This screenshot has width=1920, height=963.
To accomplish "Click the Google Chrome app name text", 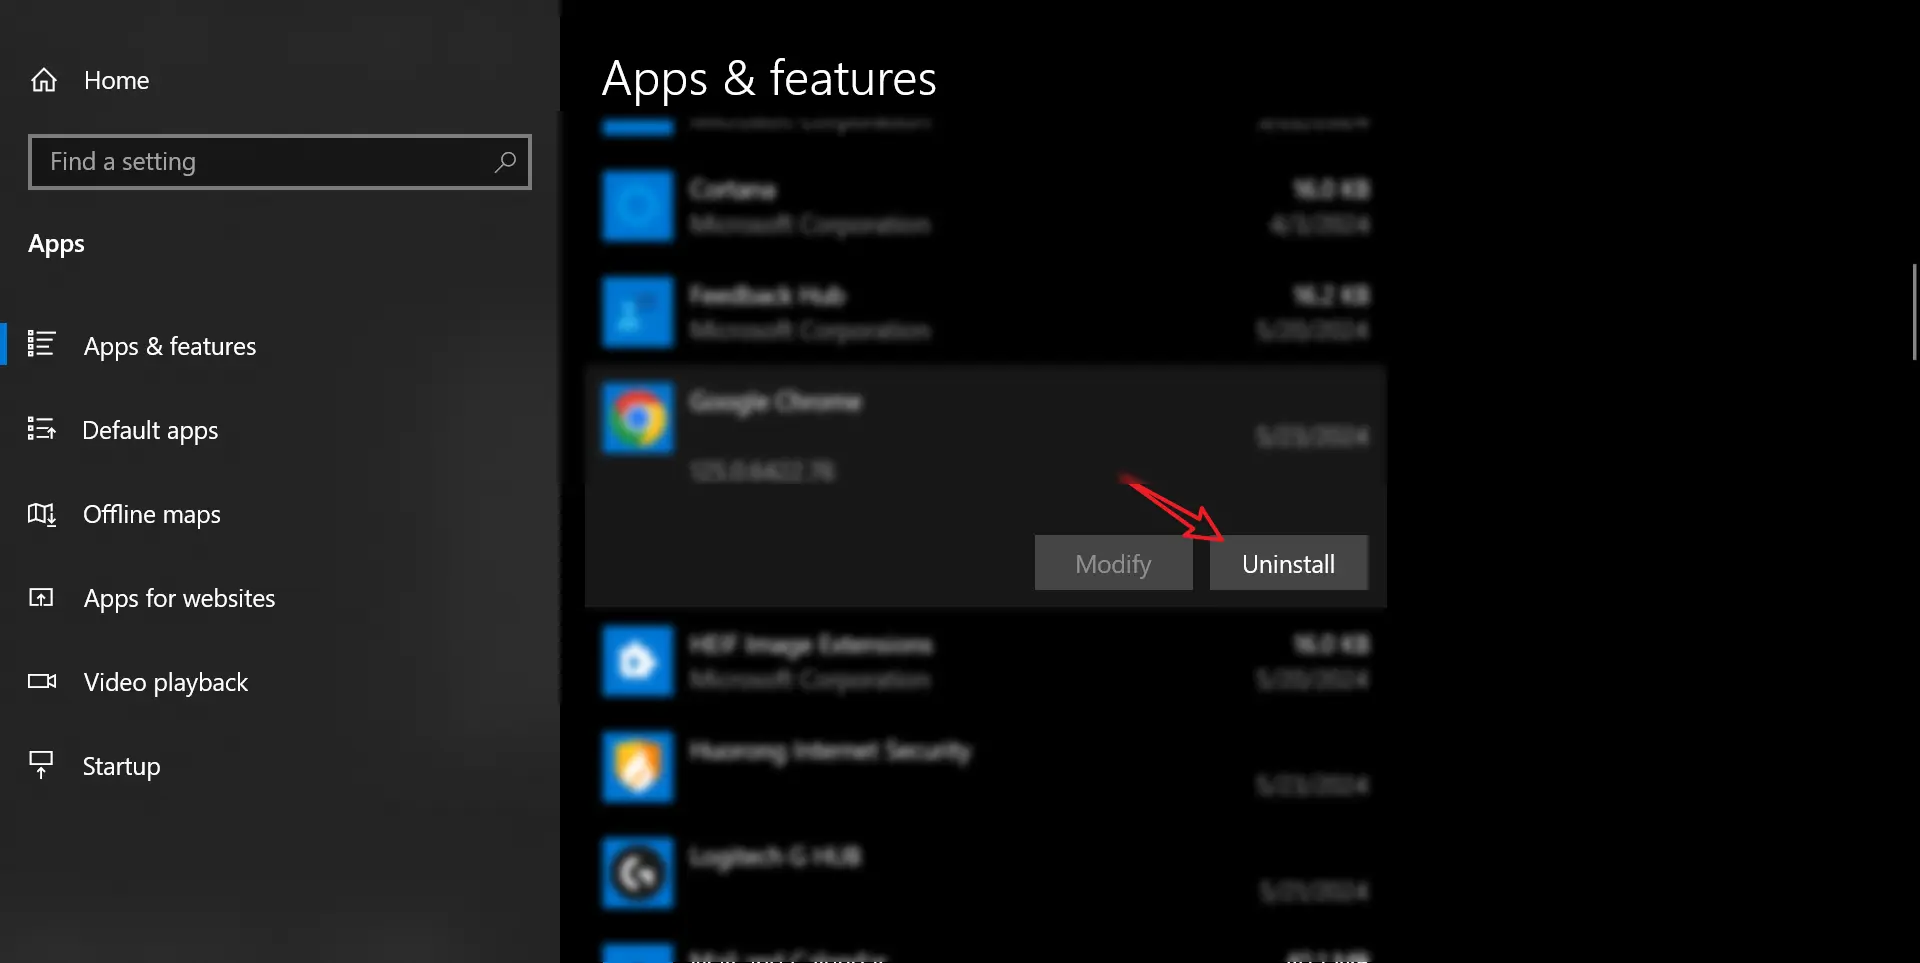I will pyautogui.click(x=775, y=402).
